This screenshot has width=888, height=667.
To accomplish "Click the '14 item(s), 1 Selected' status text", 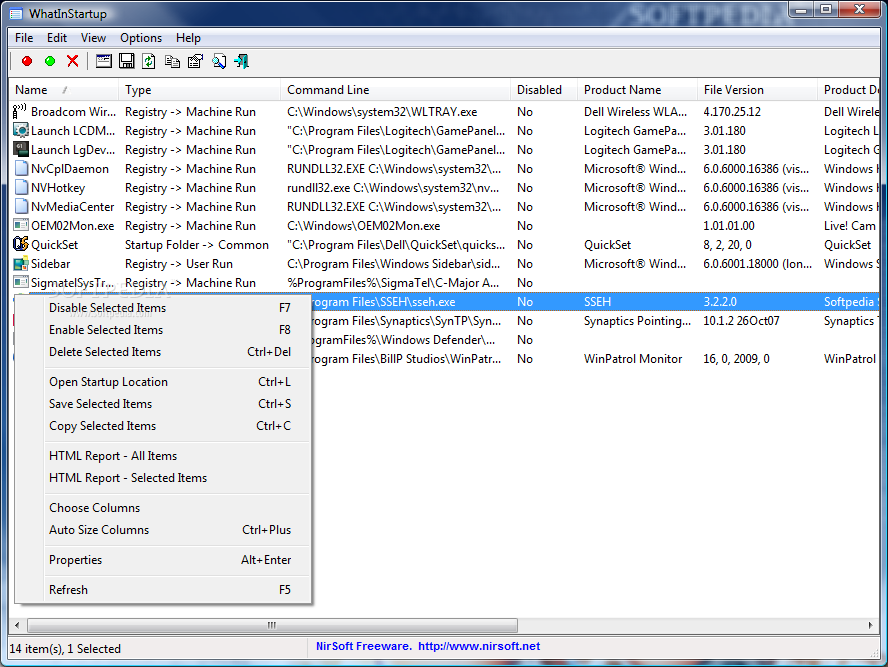I will (x=65, y=649).
